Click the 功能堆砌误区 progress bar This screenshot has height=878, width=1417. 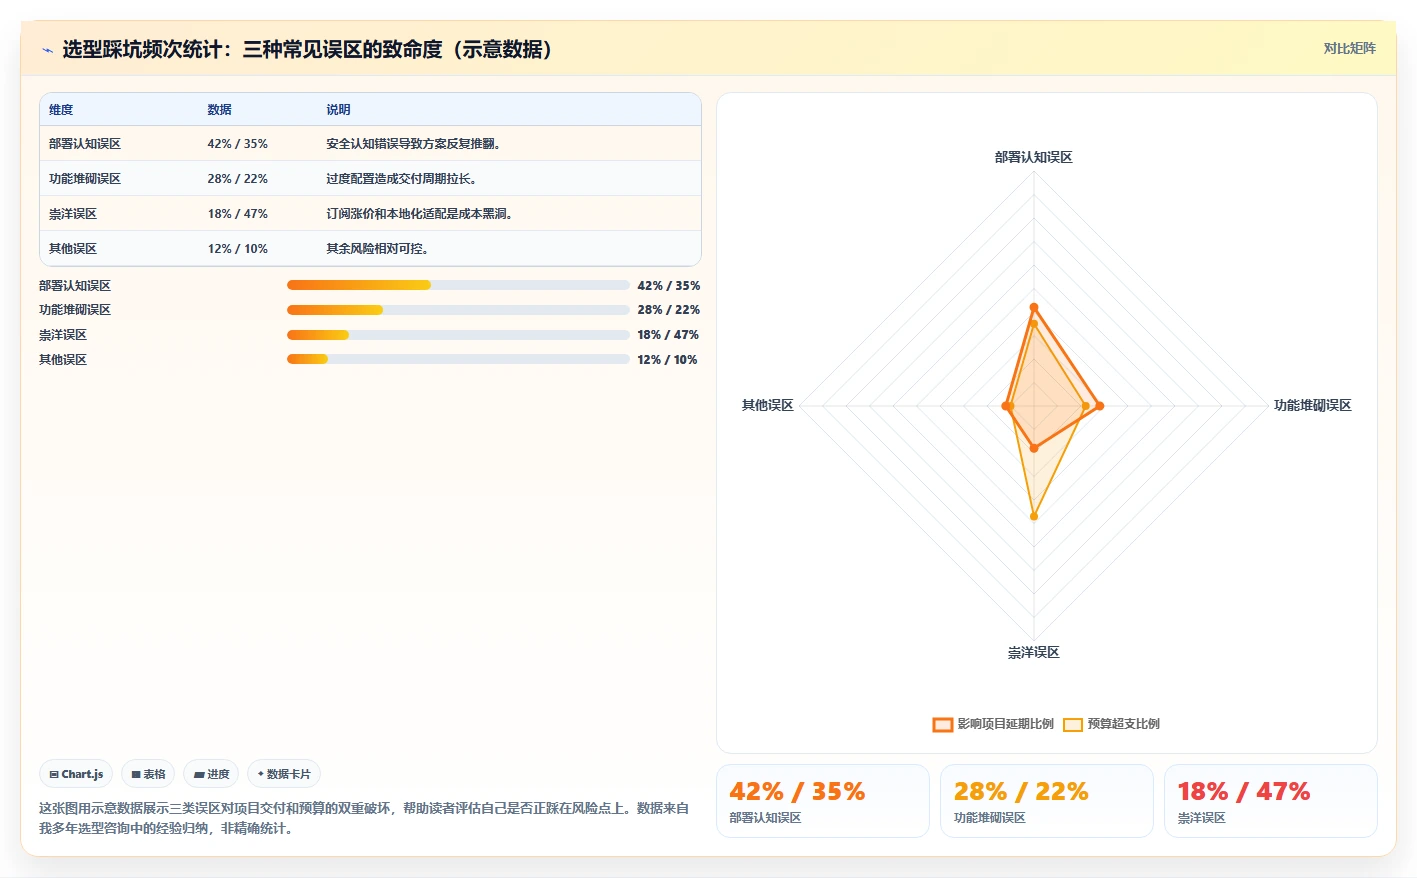(x=458, y=310)
